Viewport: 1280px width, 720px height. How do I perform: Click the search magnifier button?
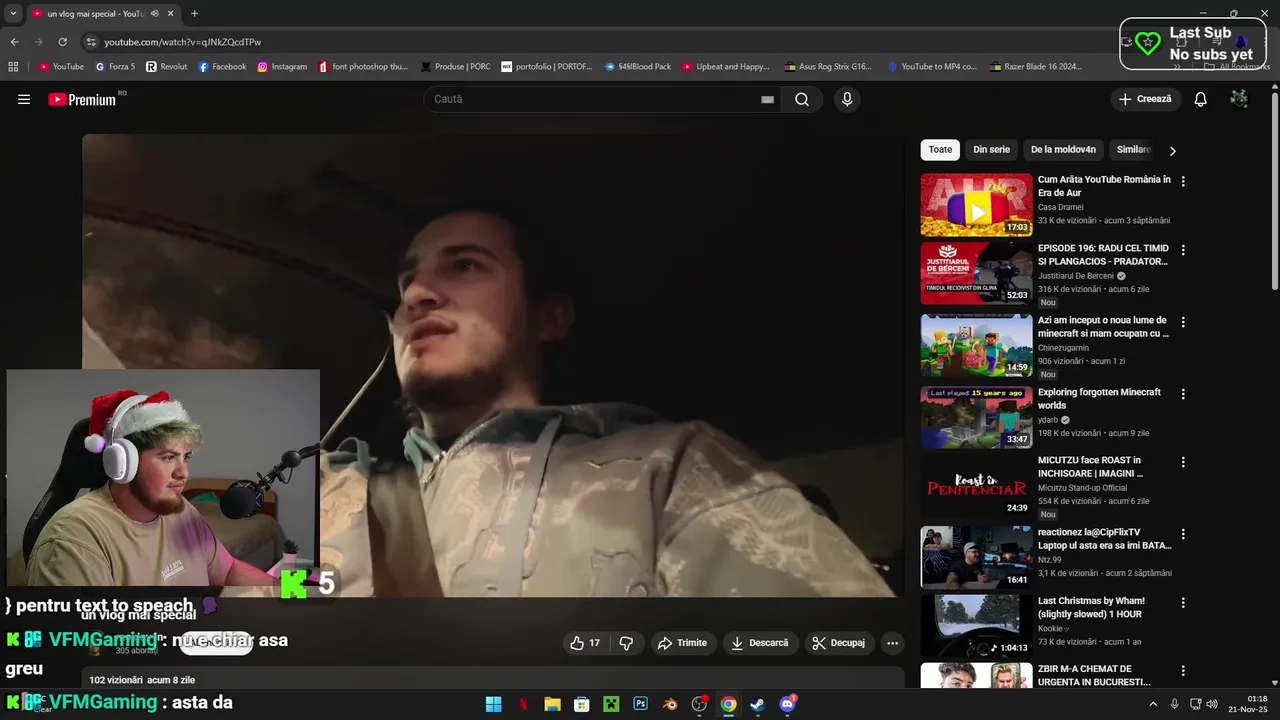[x=802, y=99]
